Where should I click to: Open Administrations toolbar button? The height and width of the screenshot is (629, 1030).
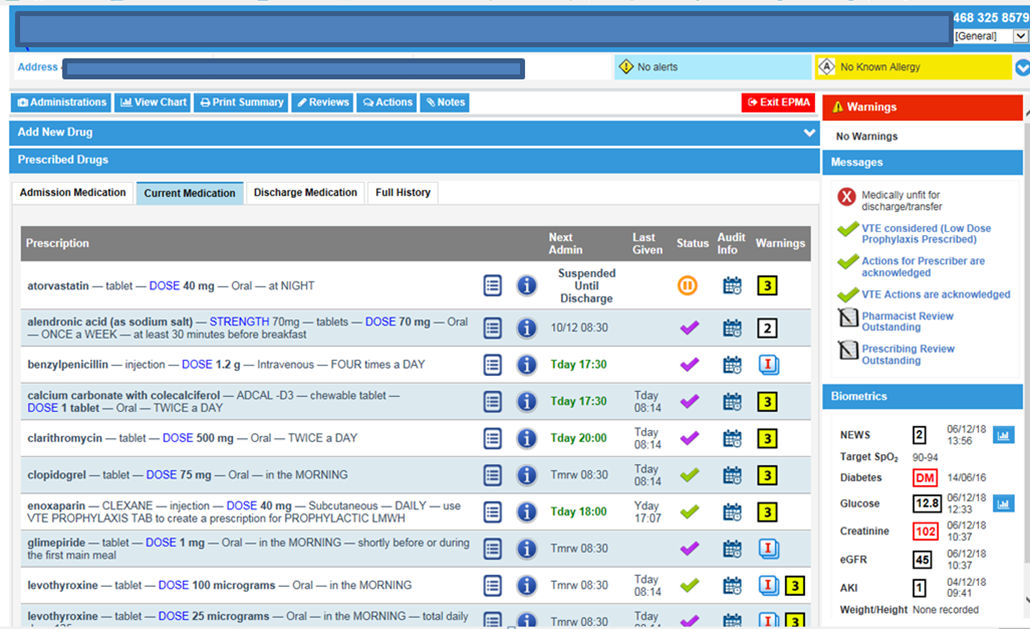(x=61, y=102)
